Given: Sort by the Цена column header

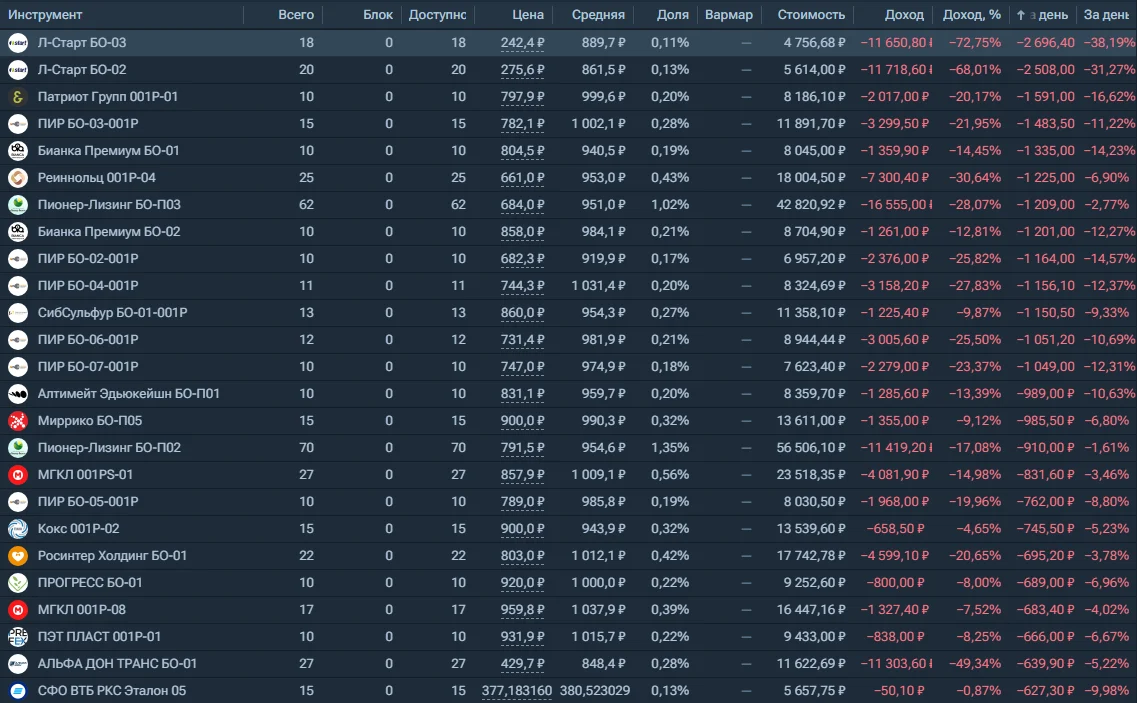Looking at the screenshot, I should click(x=528, y=15).
